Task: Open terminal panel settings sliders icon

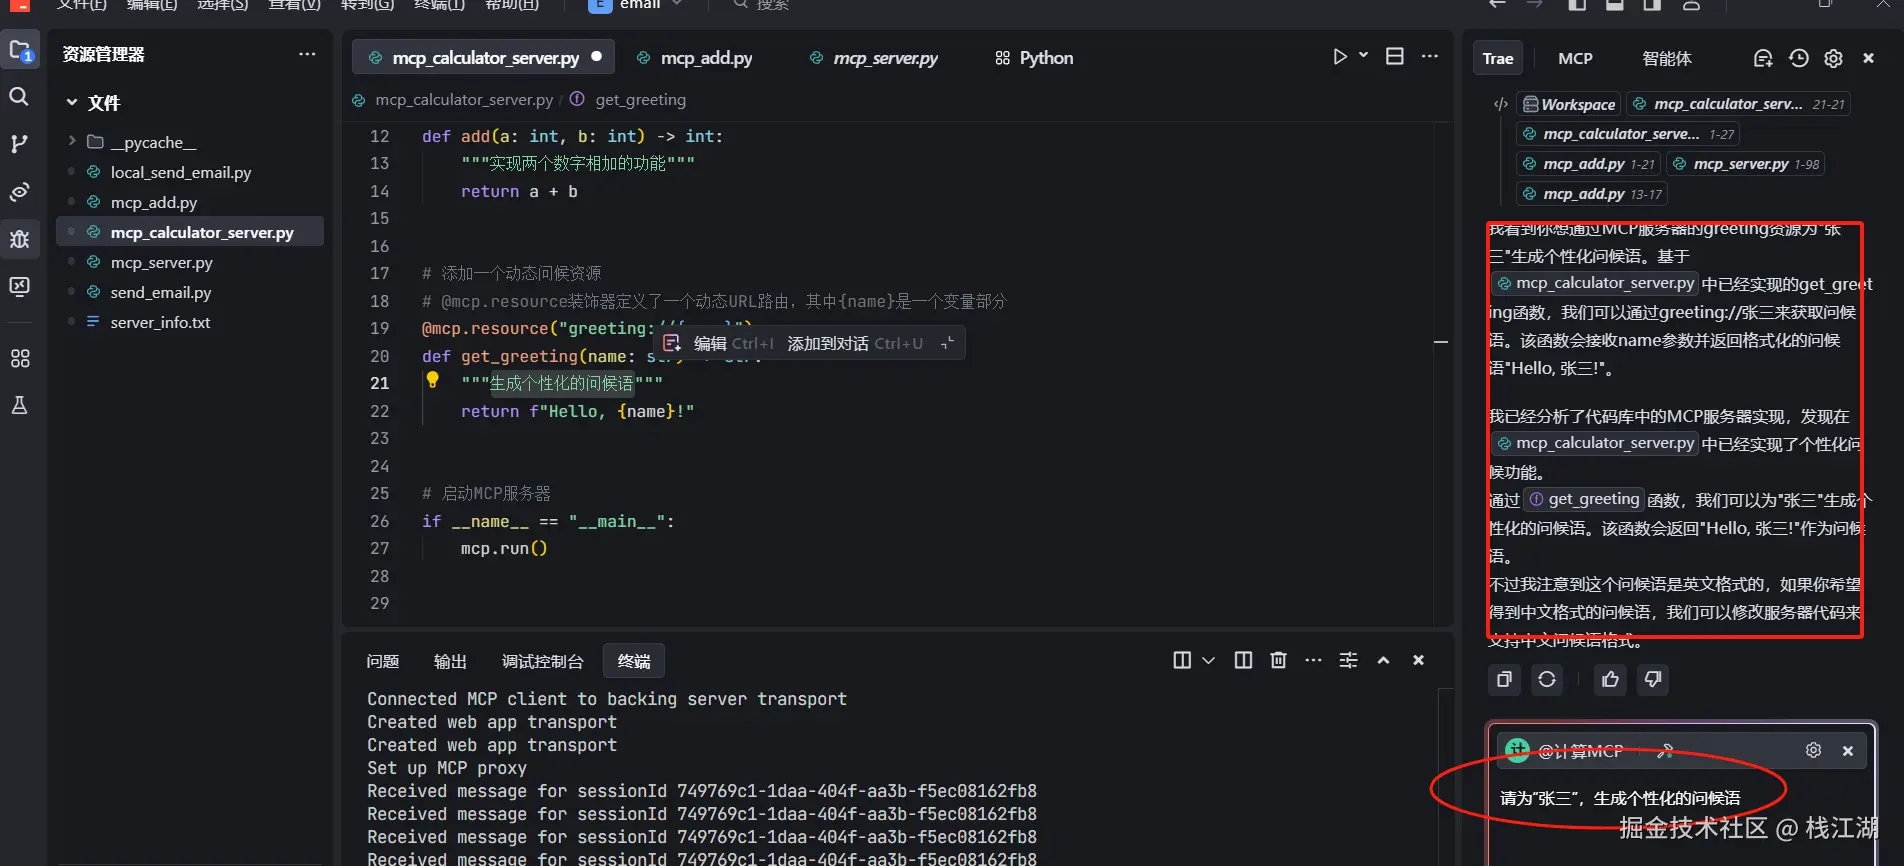Action: (x=1348, y=660)
